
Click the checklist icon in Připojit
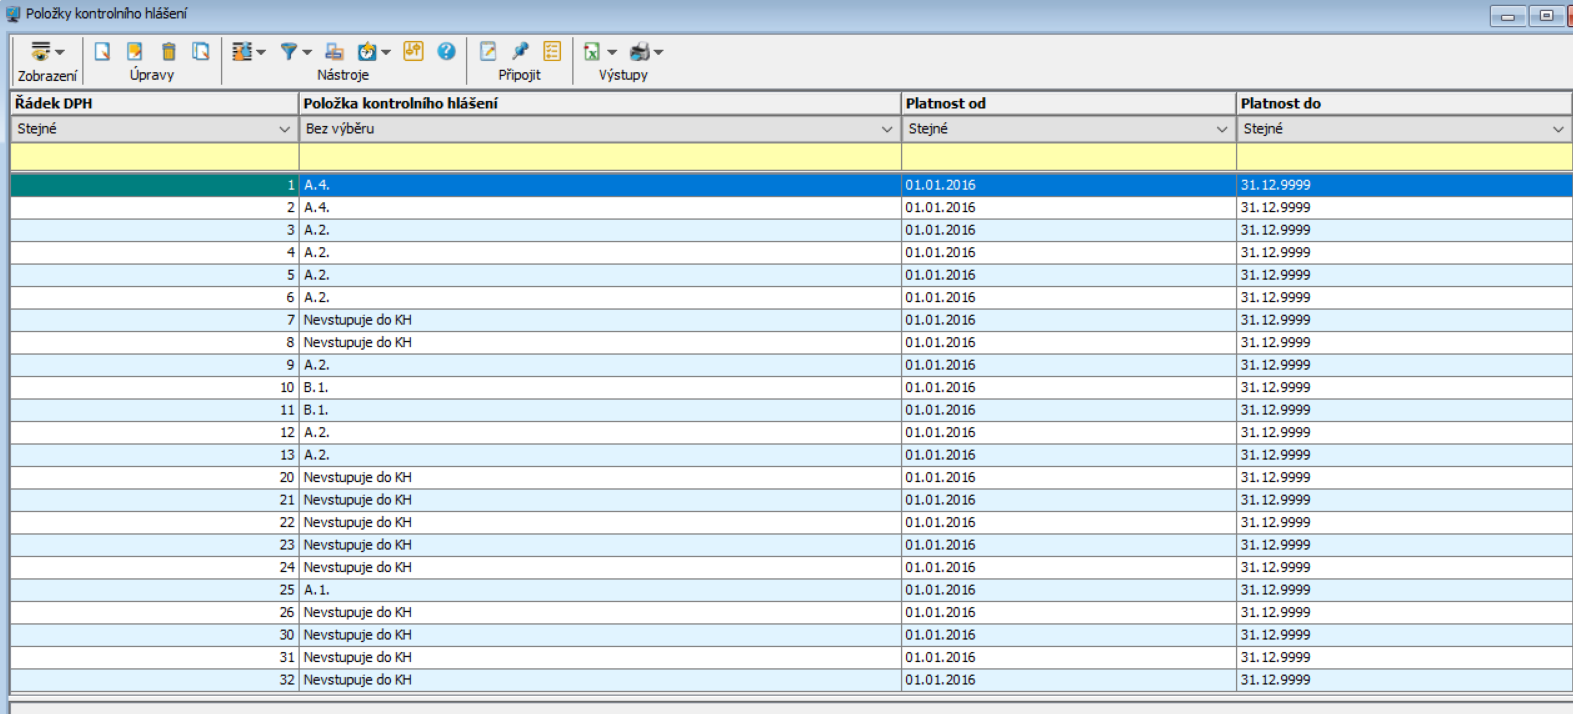pos(552,51)
